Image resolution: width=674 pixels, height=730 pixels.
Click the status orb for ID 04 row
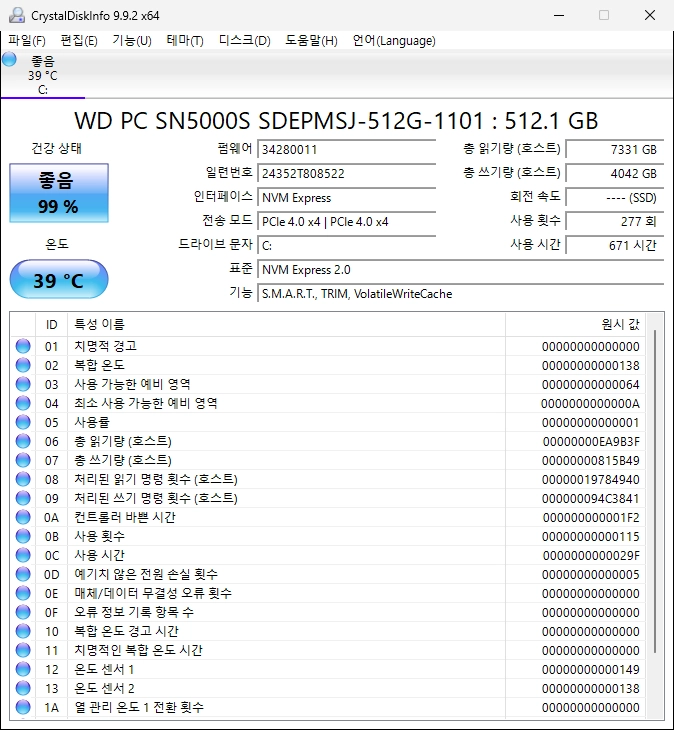[x=23, y=403]
